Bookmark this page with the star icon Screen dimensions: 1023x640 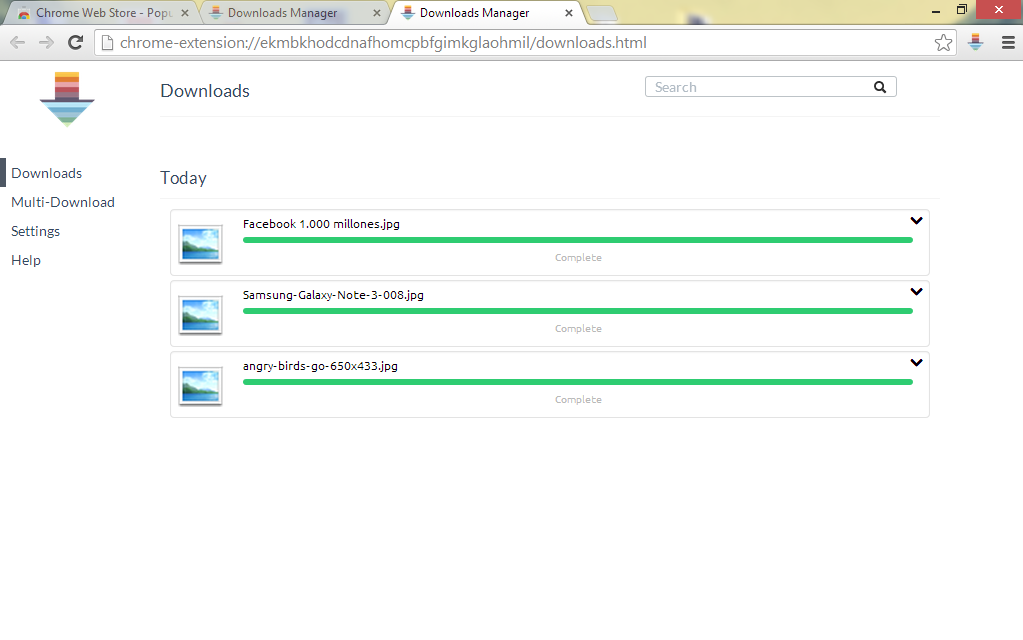943,43
